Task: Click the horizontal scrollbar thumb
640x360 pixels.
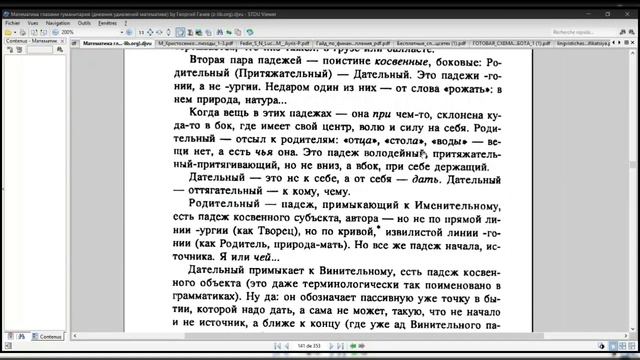Action: click(364, 336)
